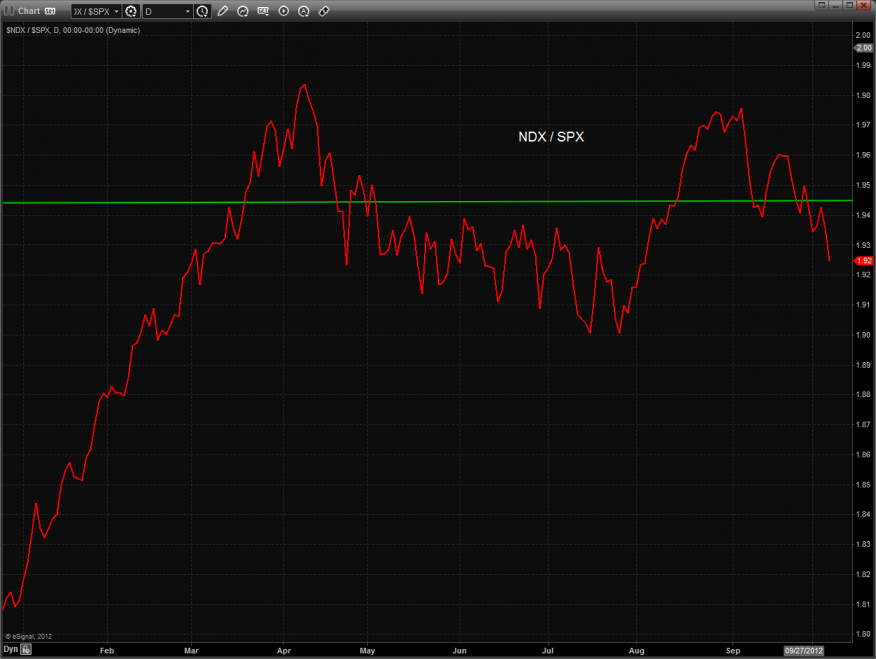The width and height of the screenshot is (876, 659).
Task: Click the interval clock icon
Action: (x=203, y=11)
